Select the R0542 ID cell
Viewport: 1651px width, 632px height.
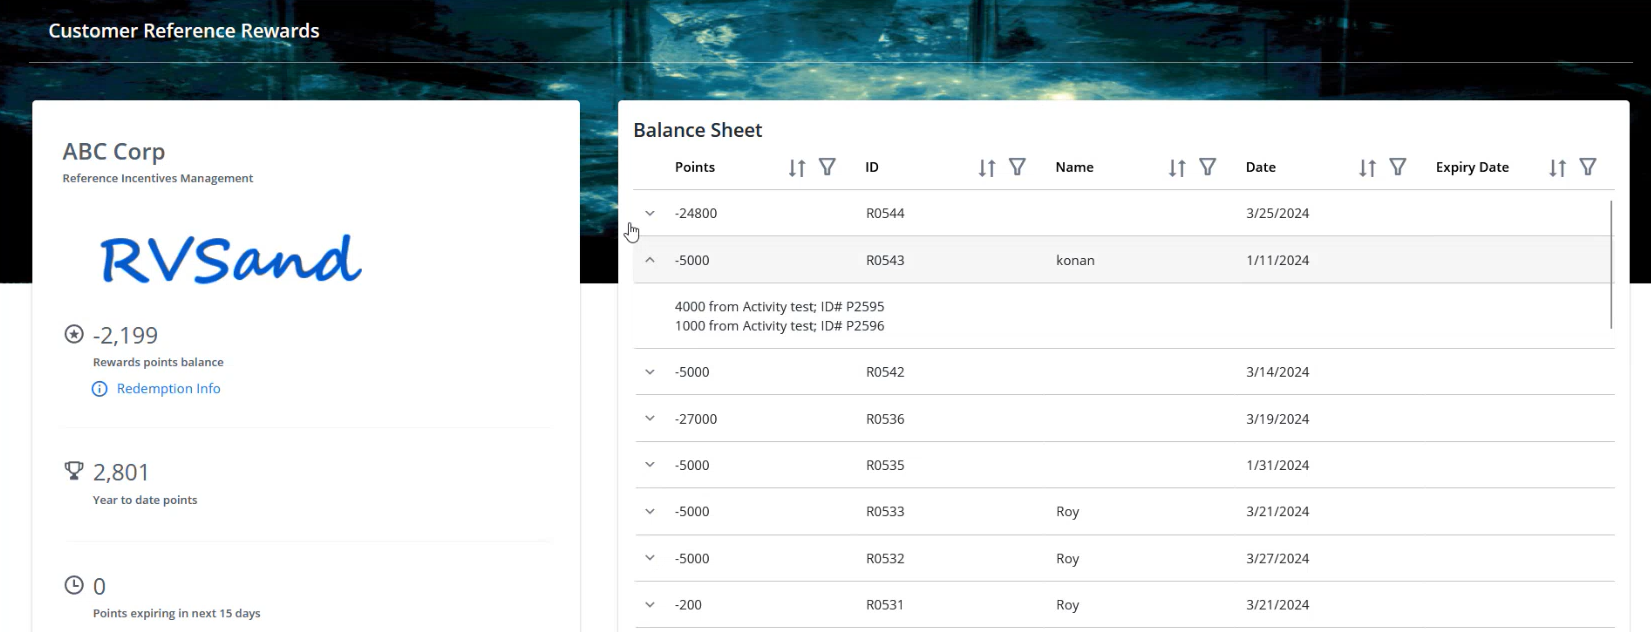[x=885, y=372]
